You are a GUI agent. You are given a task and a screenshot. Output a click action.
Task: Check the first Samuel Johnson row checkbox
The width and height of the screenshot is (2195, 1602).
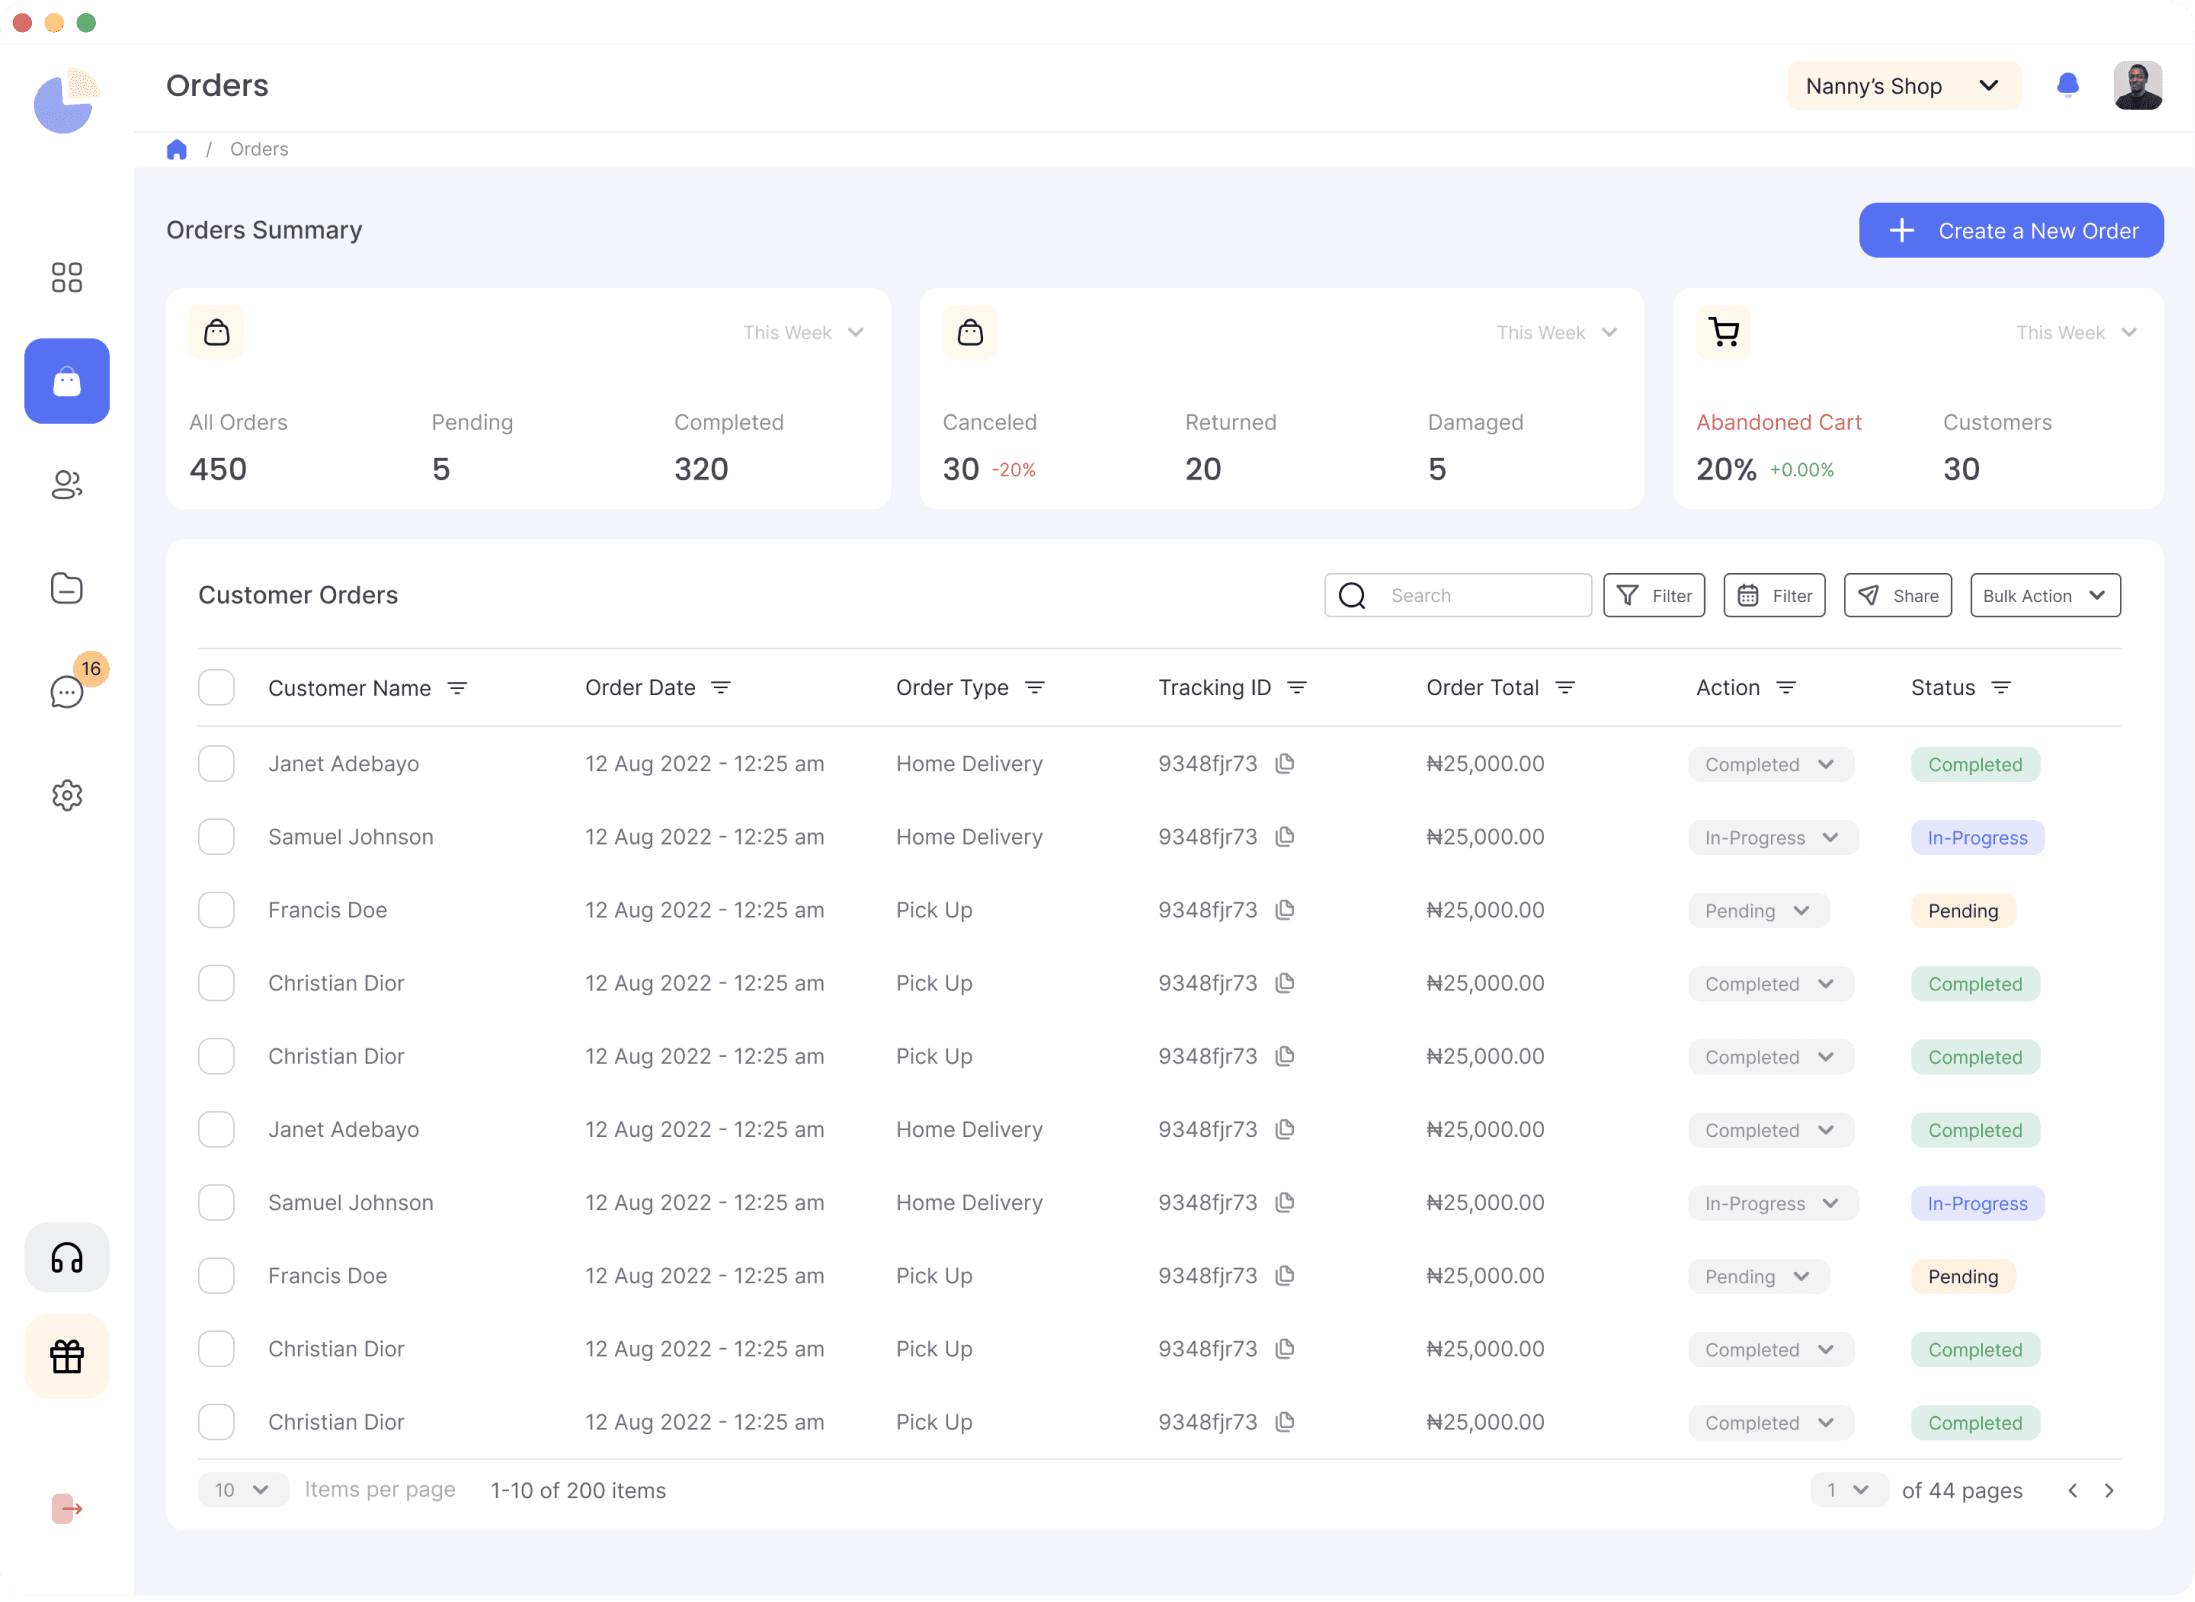[216, 837]
